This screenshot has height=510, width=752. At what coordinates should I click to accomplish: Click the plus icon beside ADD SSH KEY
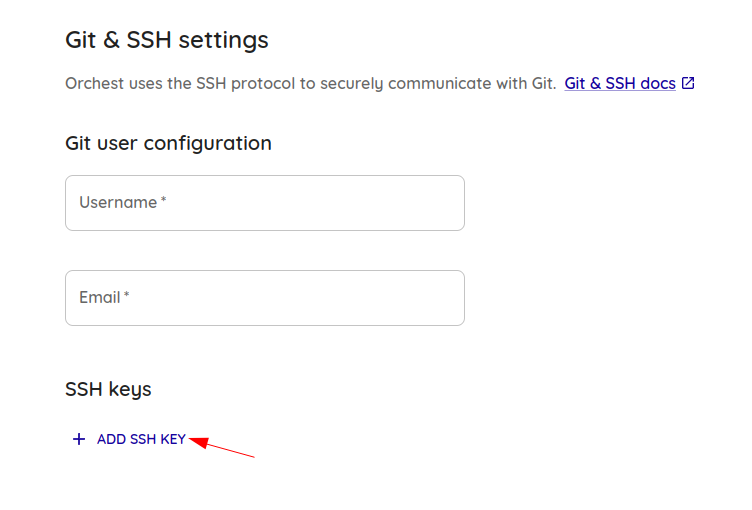pos(79,439)
